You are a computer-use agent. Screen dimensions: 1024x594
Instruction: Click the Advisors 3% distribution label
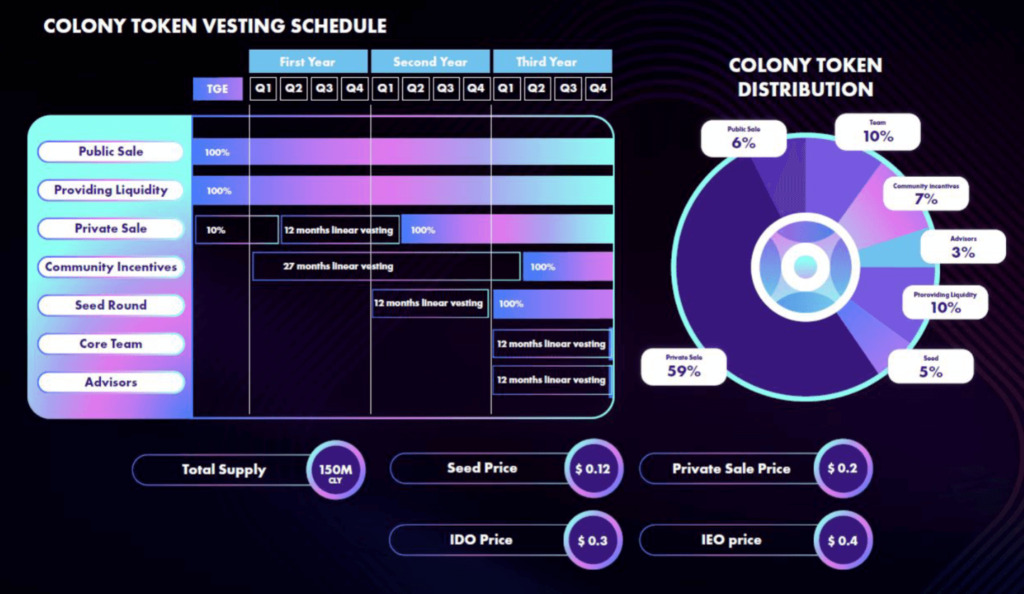pos(963,247)
